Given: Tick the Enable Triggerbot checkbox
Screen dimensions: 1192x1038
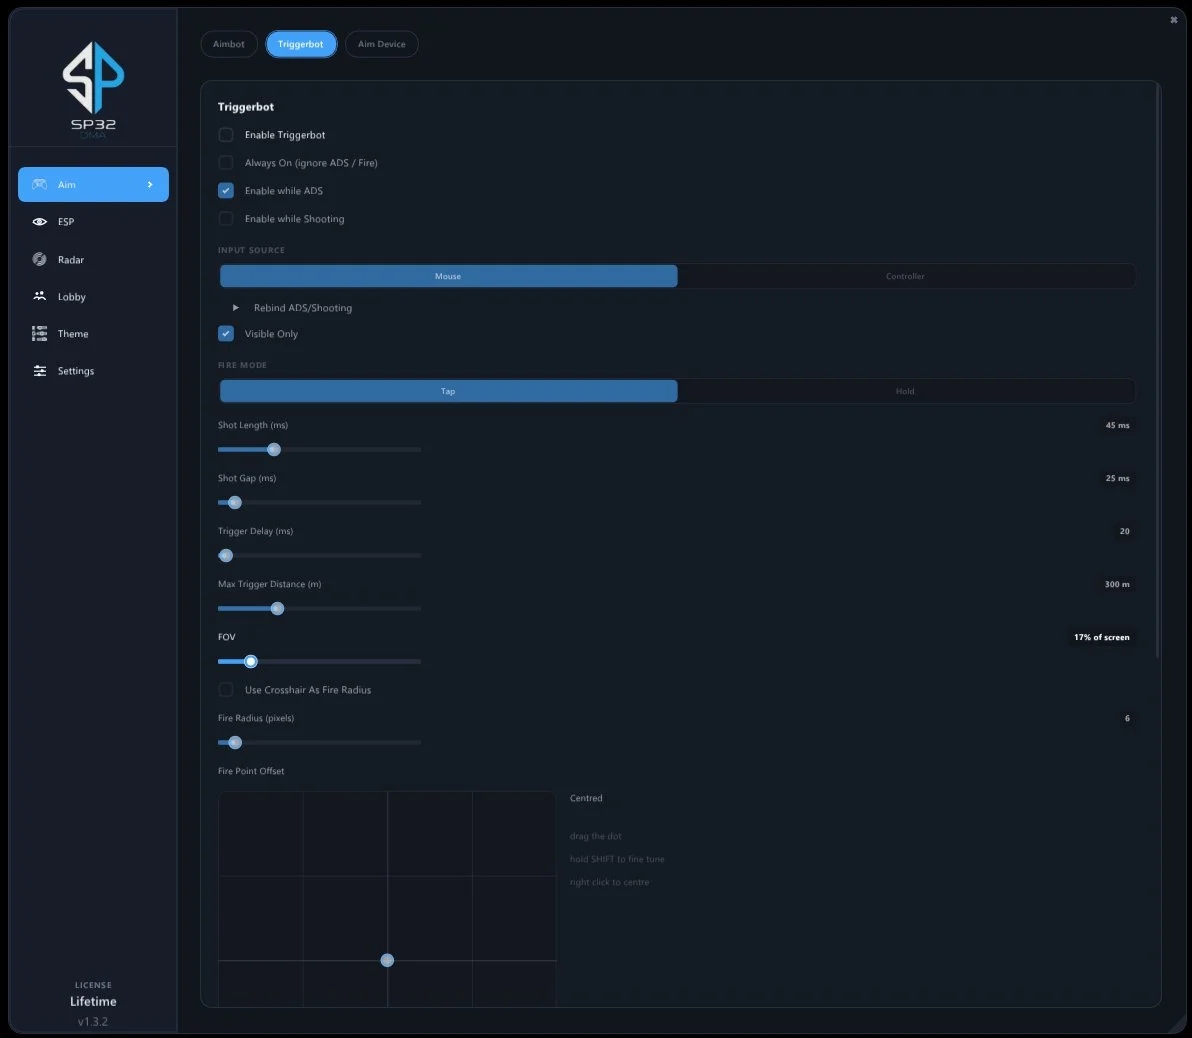Looking at the screenshot, I should (226, 135).
